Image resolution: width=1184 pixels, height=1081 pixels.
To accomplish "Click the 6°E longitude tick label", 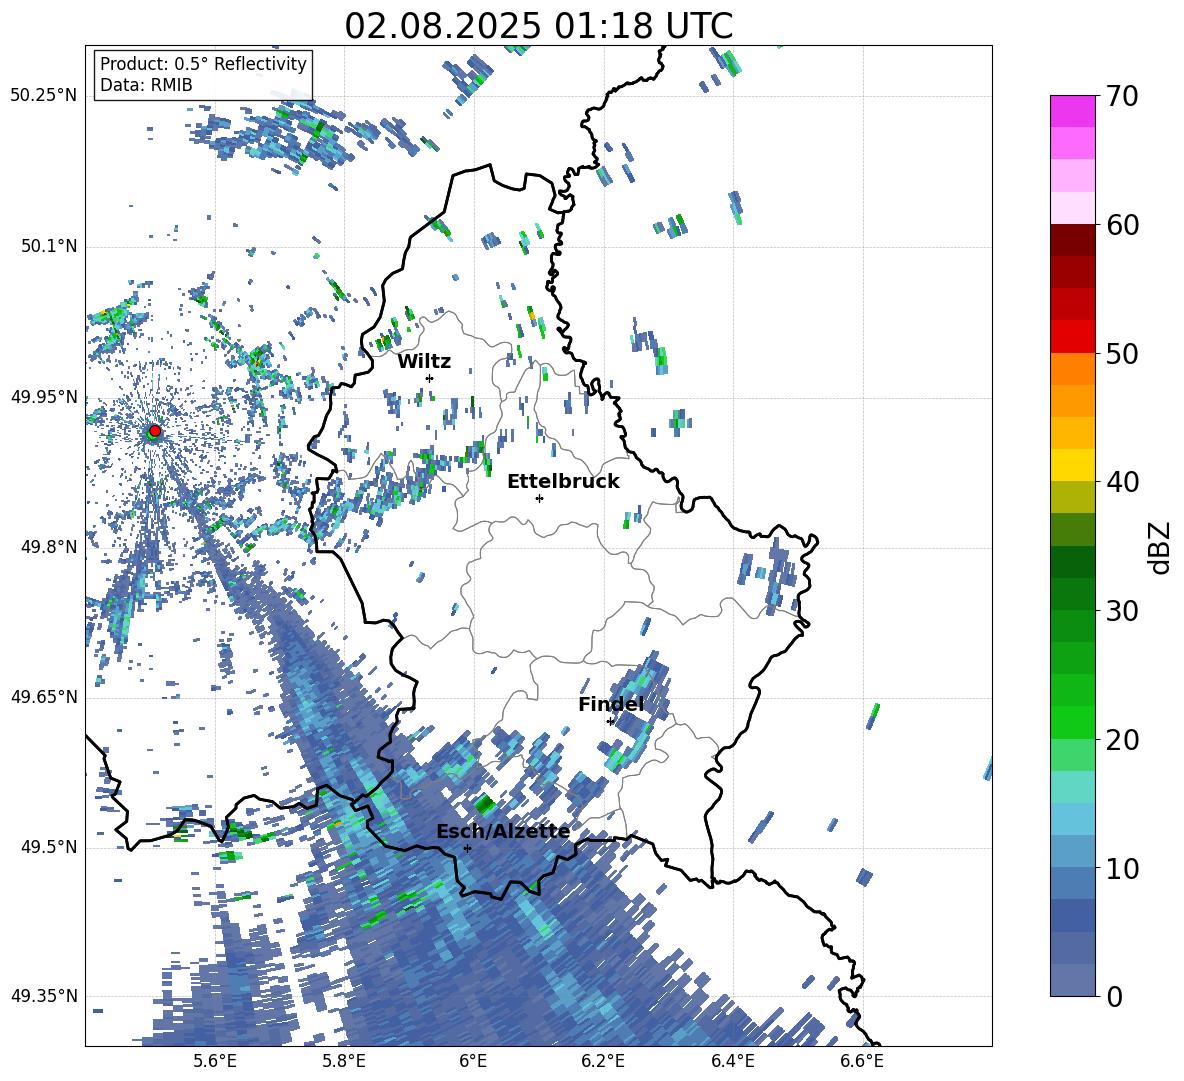I will [x=473, y=1062].
